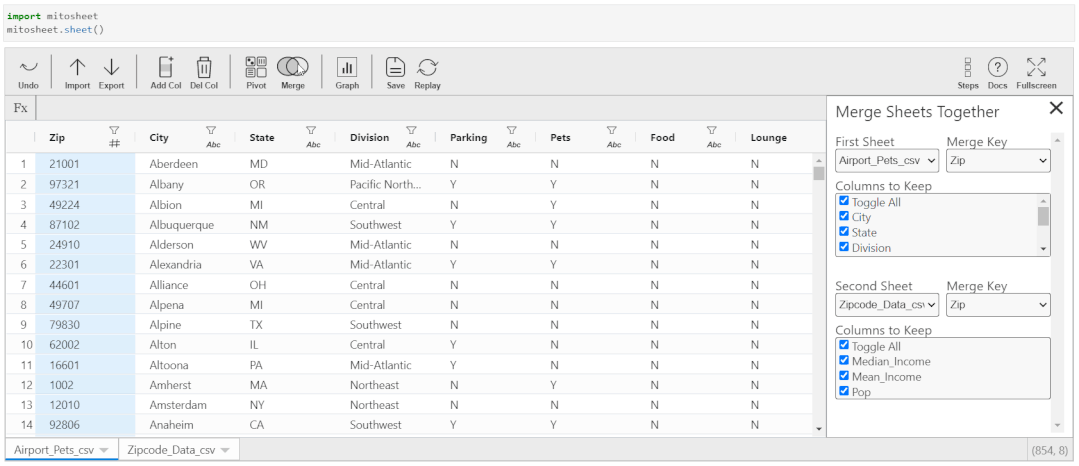Open the First Sheet dropdown
Screen dimensions: 1079x466
tap(887, 160)
